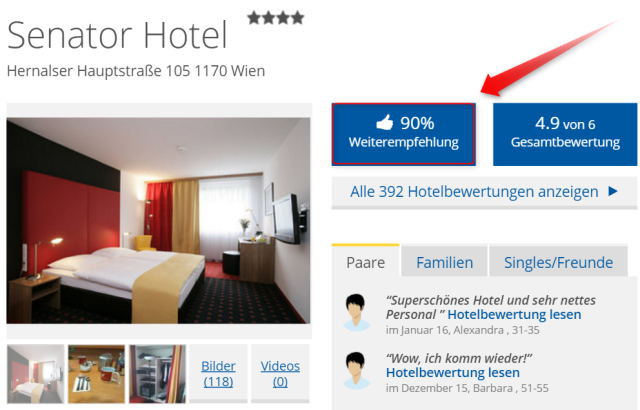Click the thumbs-up icon beside 90%

click(384, 122)
